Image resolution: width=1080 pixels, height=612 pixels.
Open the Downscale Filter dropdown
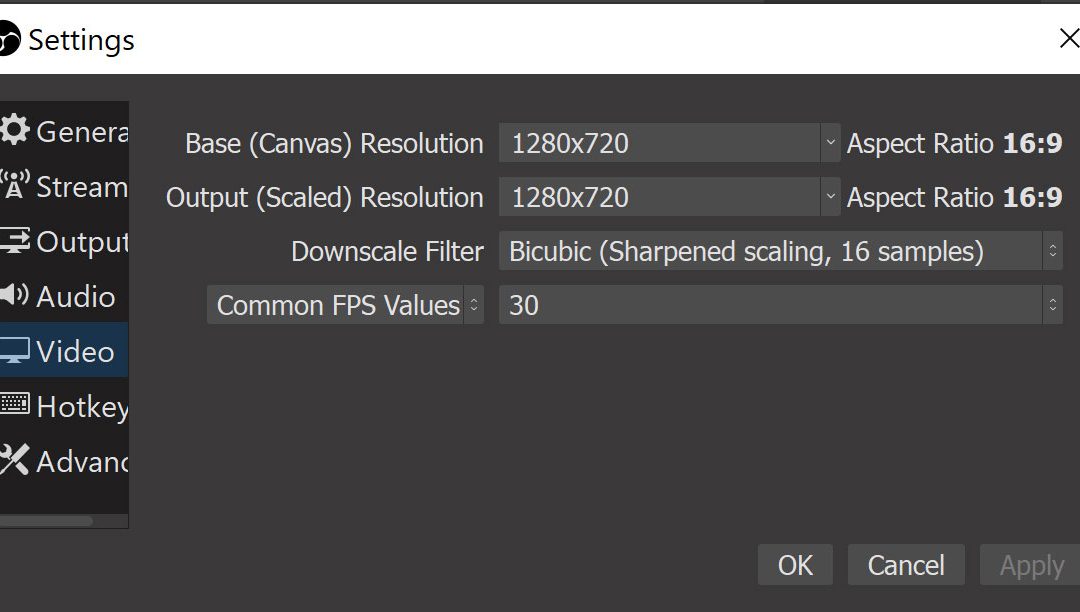click(x=780, y=251)
